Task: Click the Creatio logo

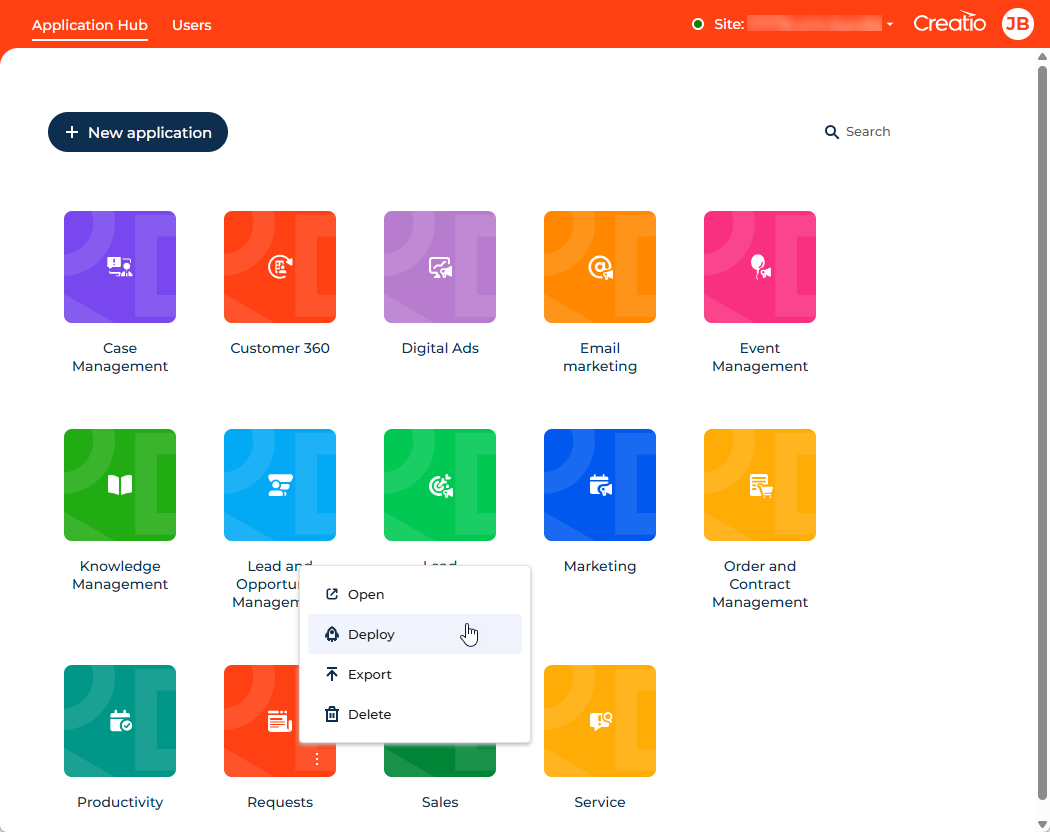Action: pyautogui.click(x=949, y=23)
